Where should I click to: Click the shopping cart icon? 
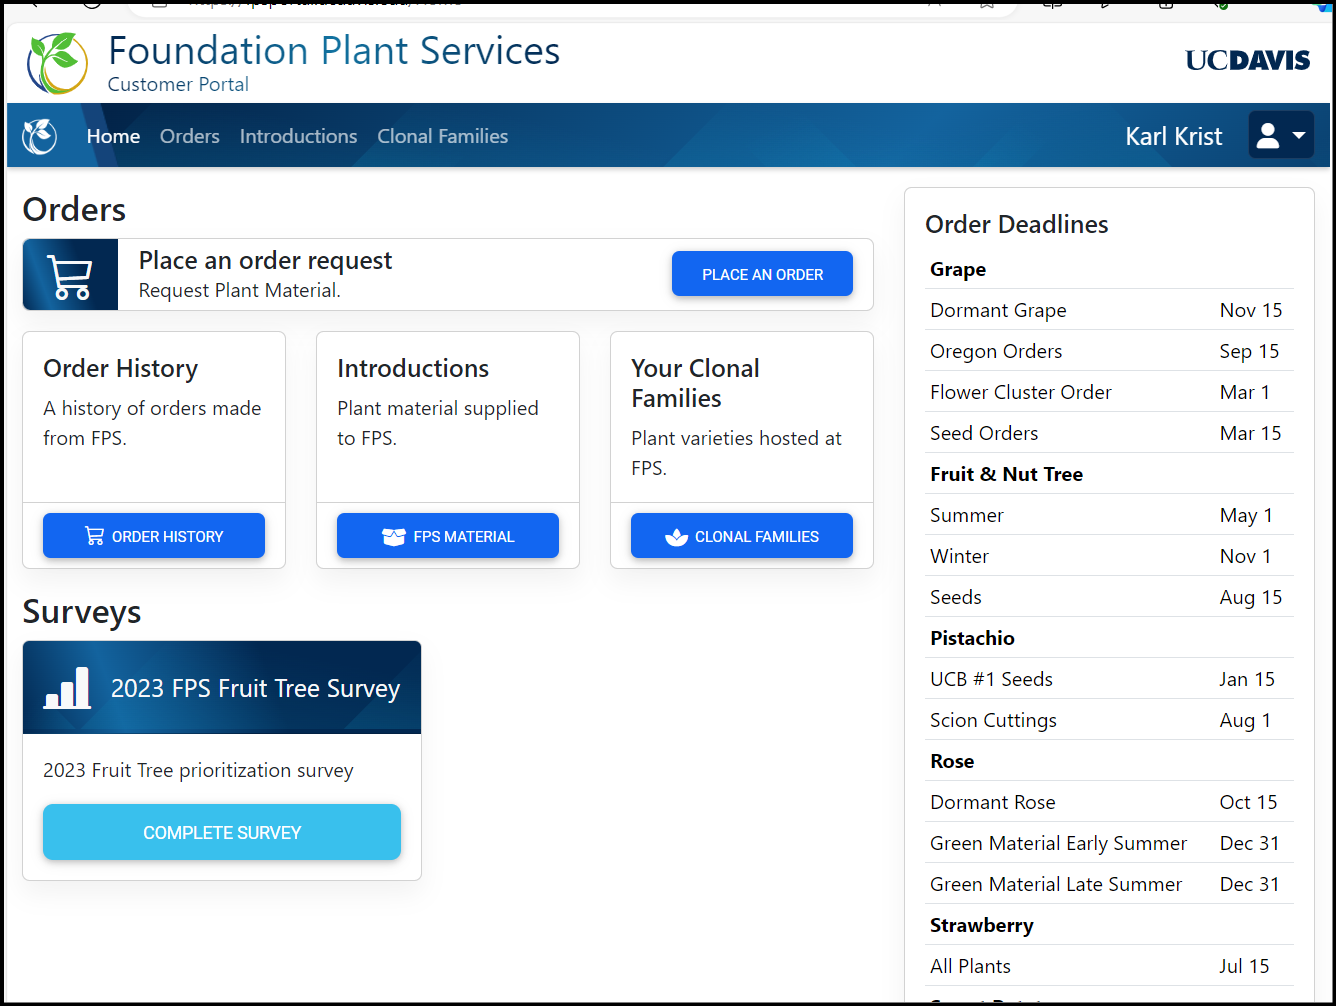[70, 275]
